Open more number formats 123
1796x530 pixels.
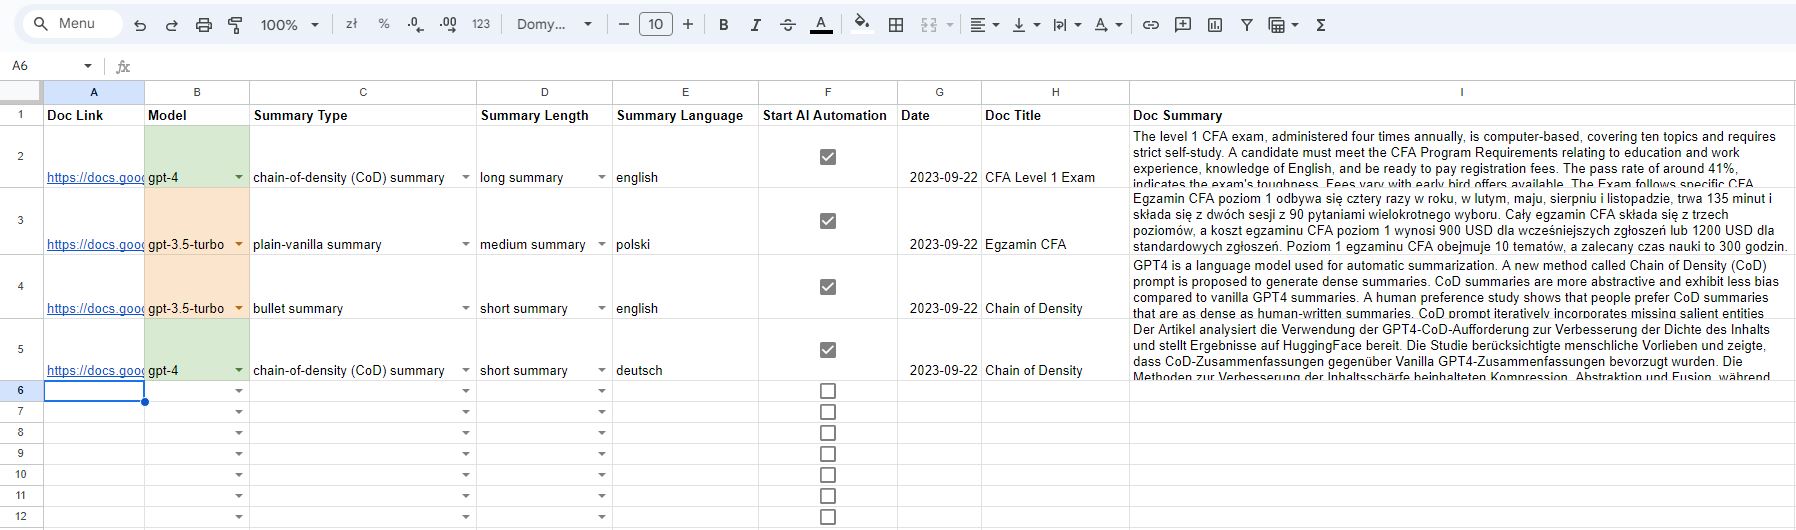coord(481,24)
